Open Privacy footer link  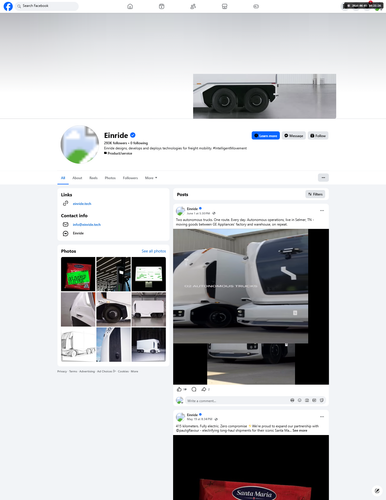[62, 371]
